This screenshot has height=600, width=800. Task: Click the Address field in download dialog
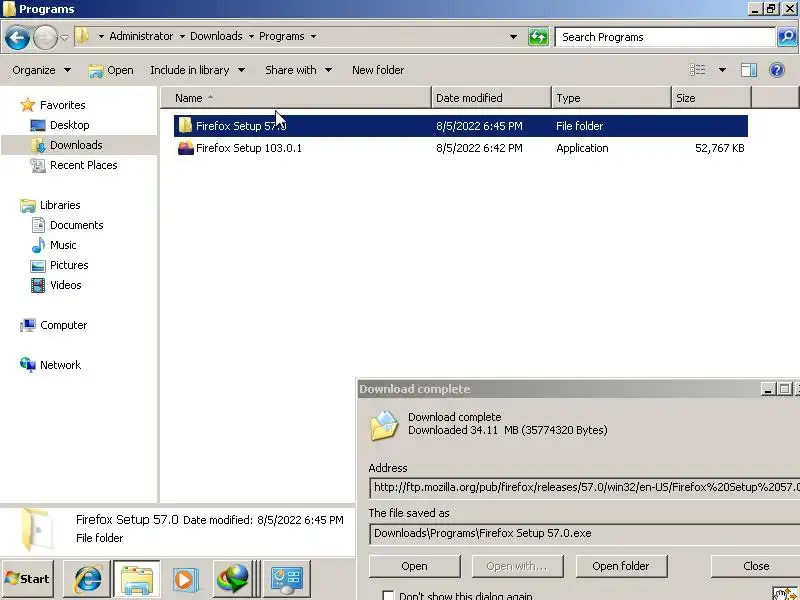pos(585,487)
